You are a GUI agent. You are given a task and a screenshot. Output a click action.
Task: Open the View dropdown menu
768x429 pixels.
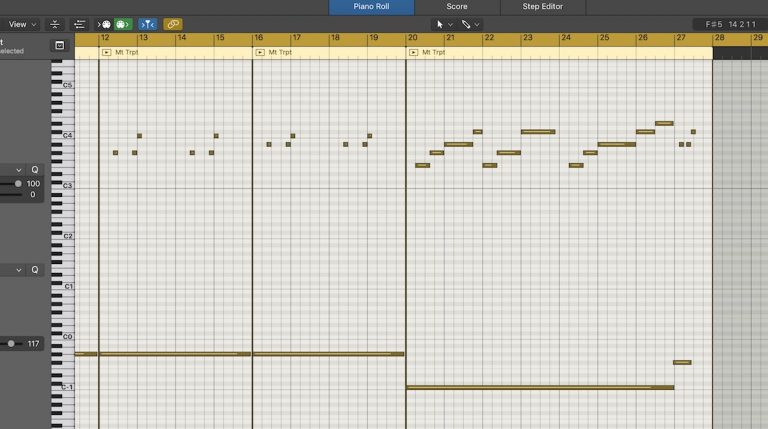[22, 24]
